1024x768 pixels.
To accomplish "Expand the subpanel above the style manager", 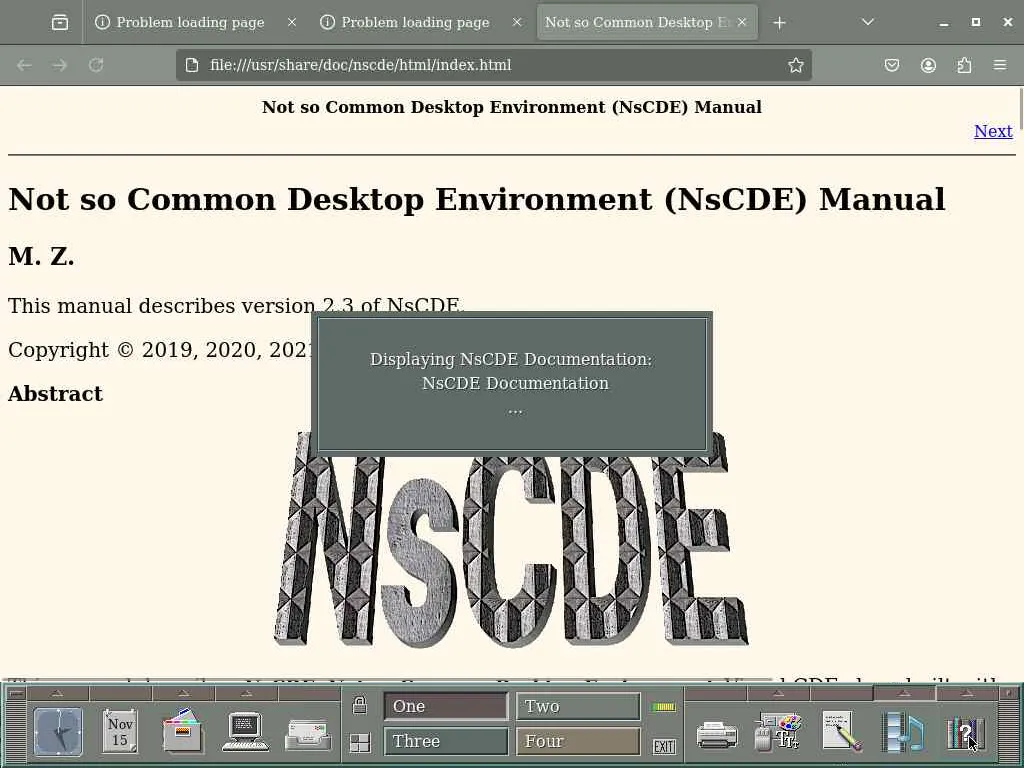I will [x=778, y=693].
